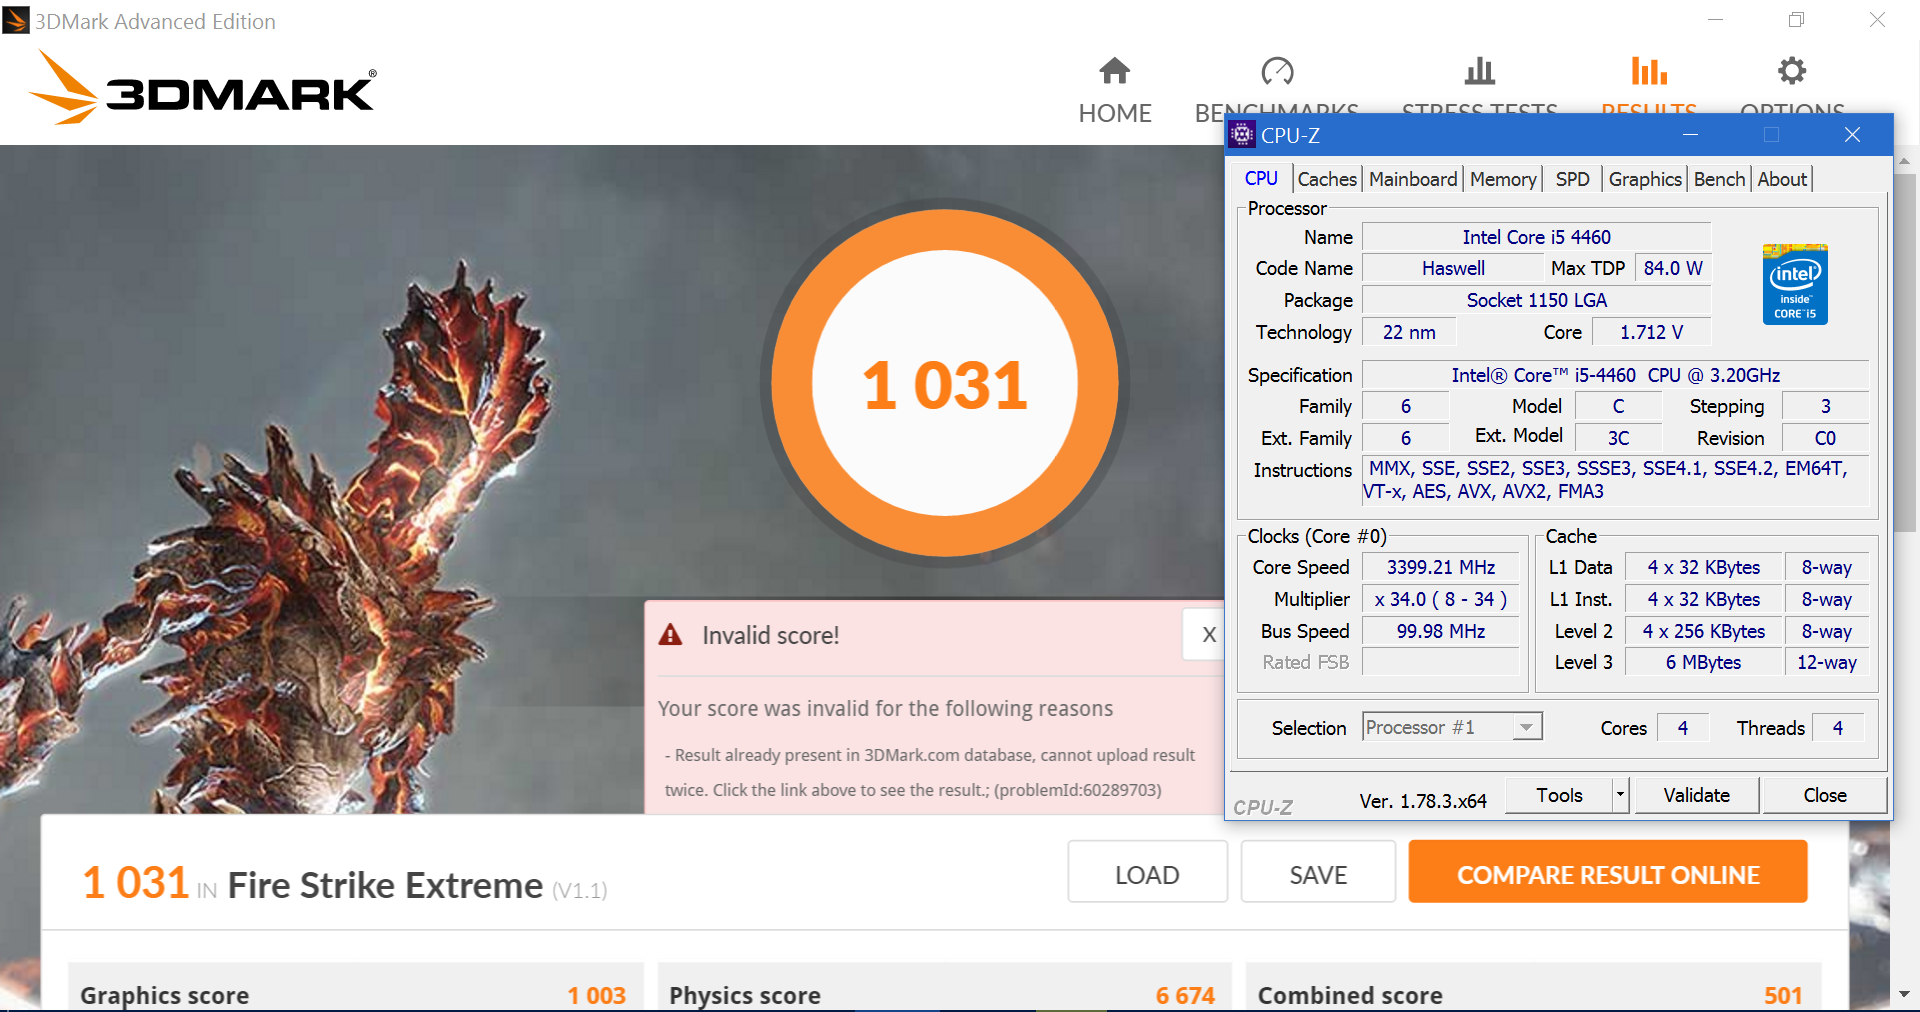Screen dimensions: 1920x1012
Task: Click the Max TDP value 84.0 W
Action: pos(1673,268)
